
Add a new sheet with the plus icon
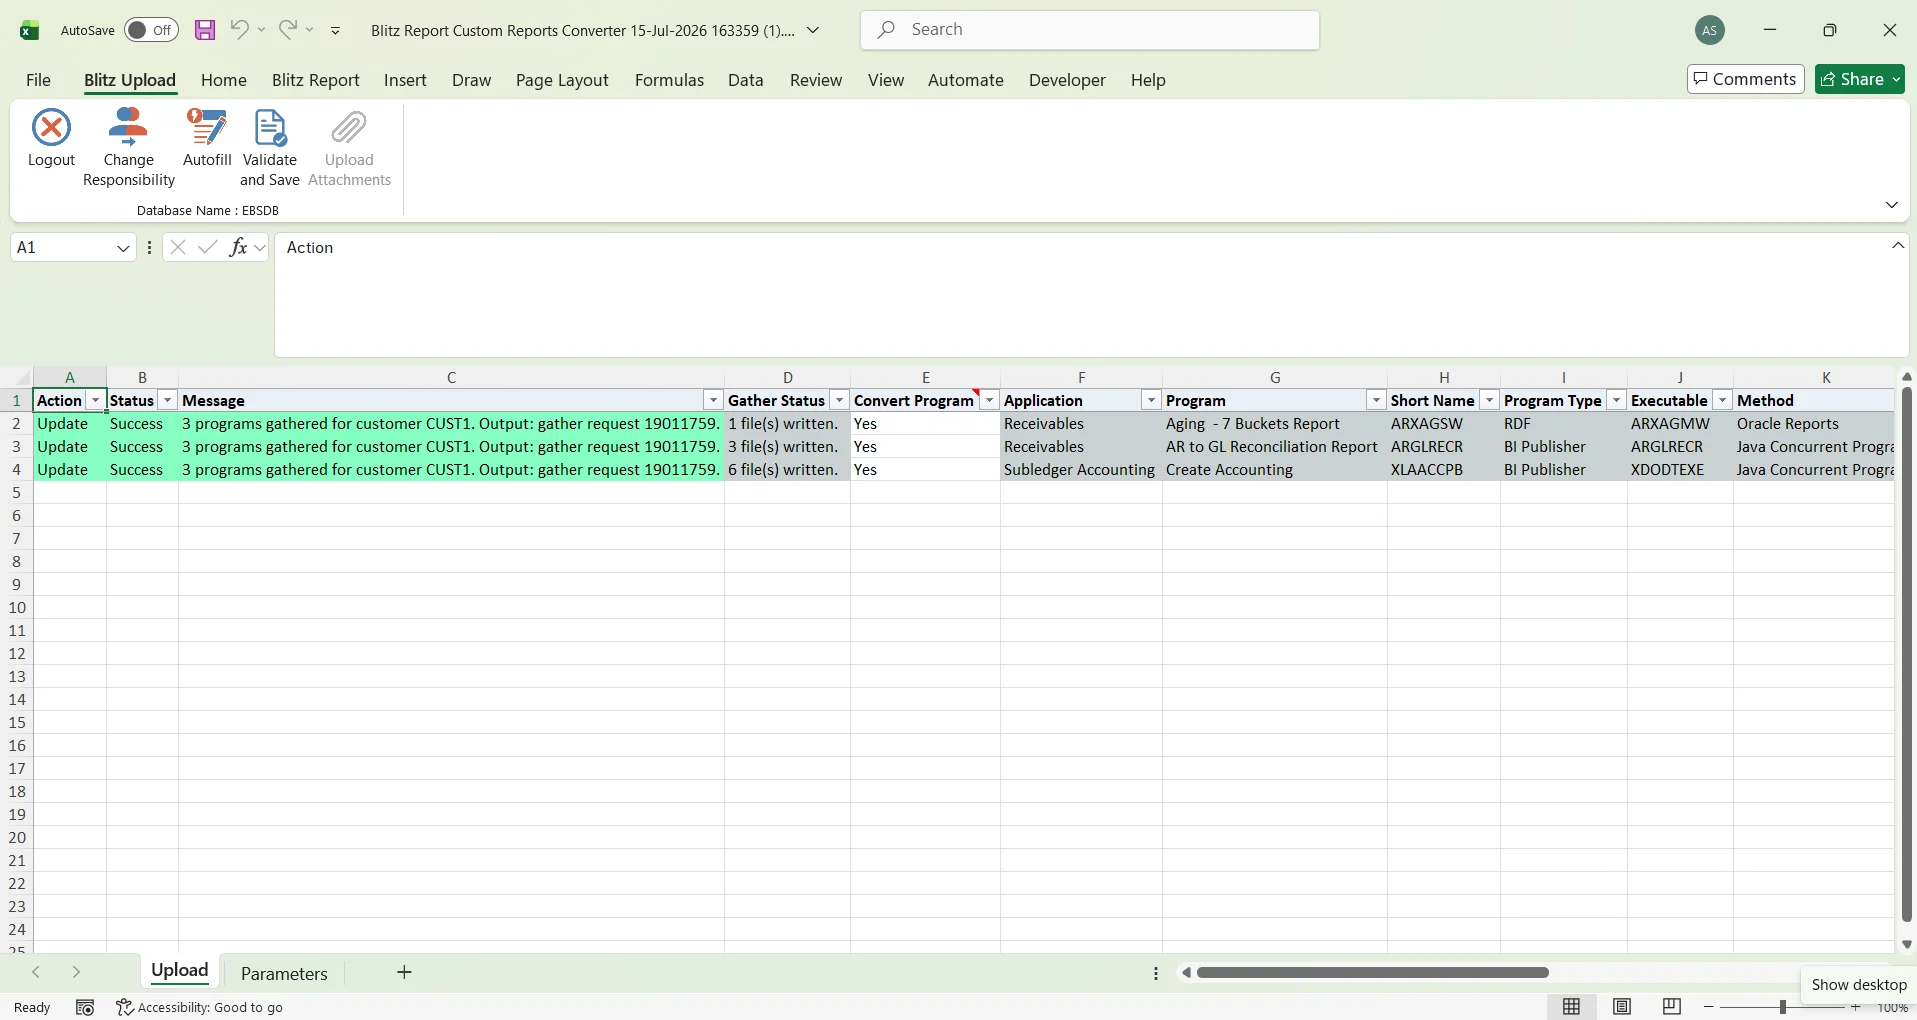pos(404,972)
